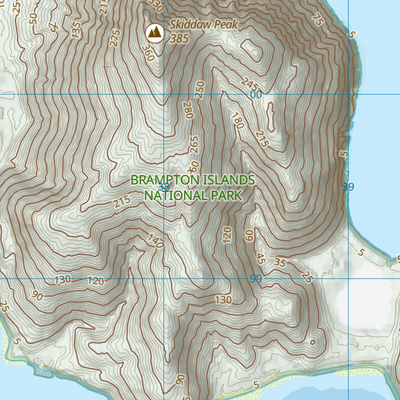Viewport: 400px width, 400px height.
Task: Click the 250 contour label
Action: [200, 89]
